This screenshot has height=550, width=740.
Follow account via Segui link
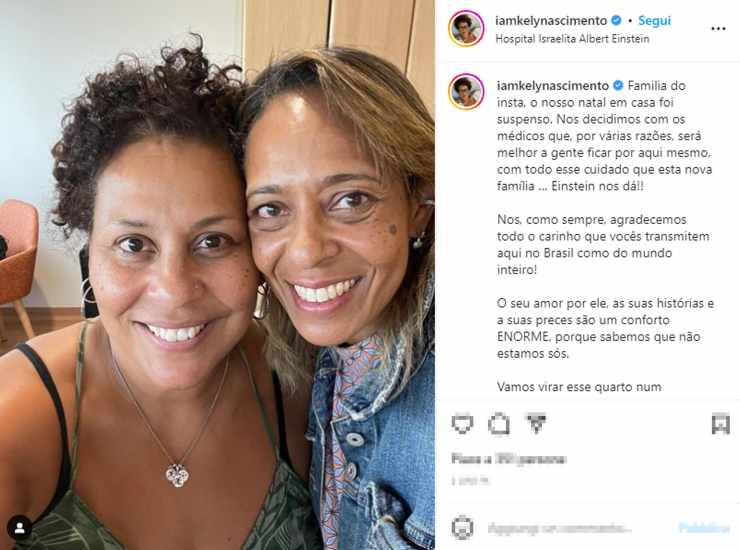[654, 21]
